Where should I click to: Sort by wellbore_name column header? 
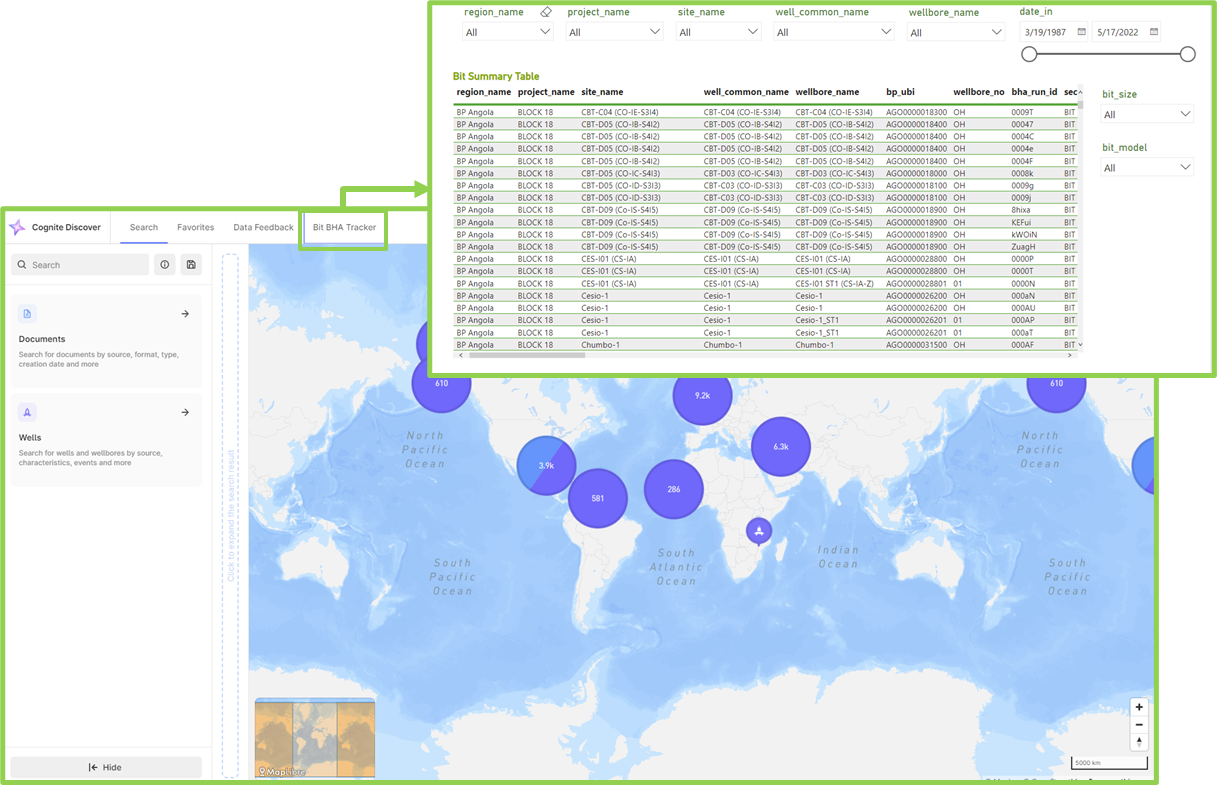(827, 92)
